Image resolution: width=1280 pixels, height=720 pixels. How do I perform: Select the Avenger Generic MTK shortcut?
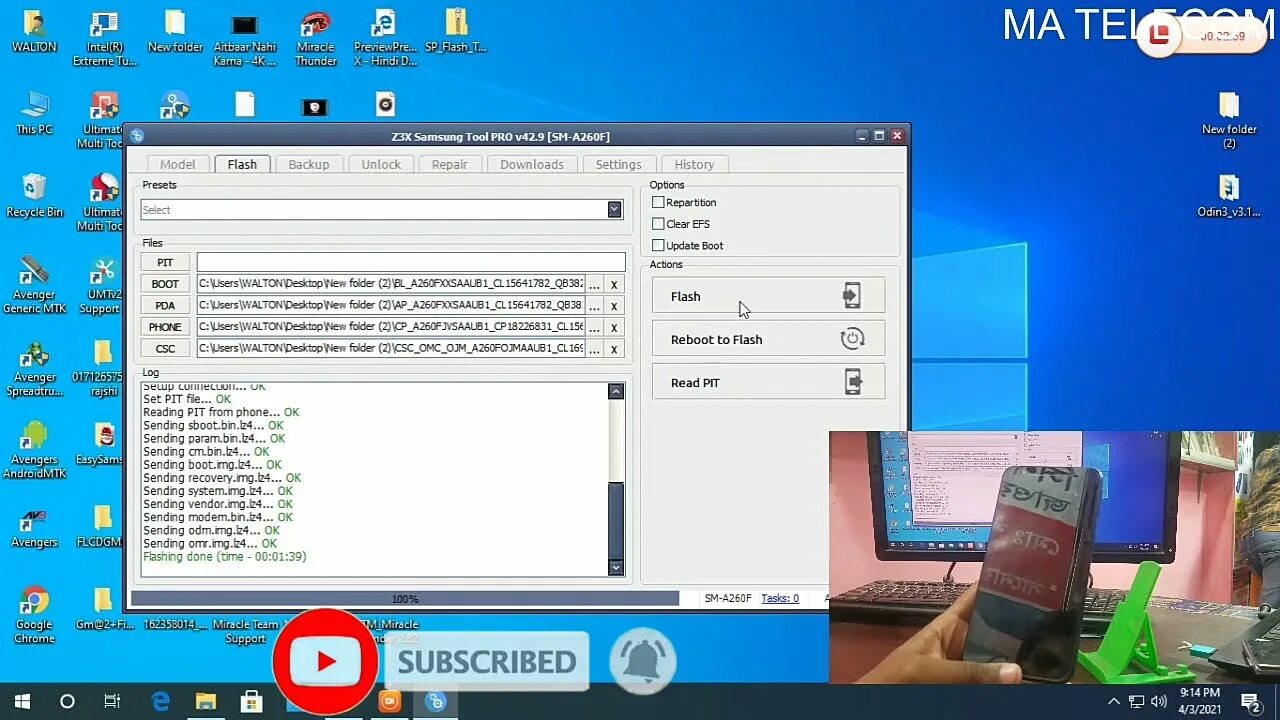(x=34, y=286)
